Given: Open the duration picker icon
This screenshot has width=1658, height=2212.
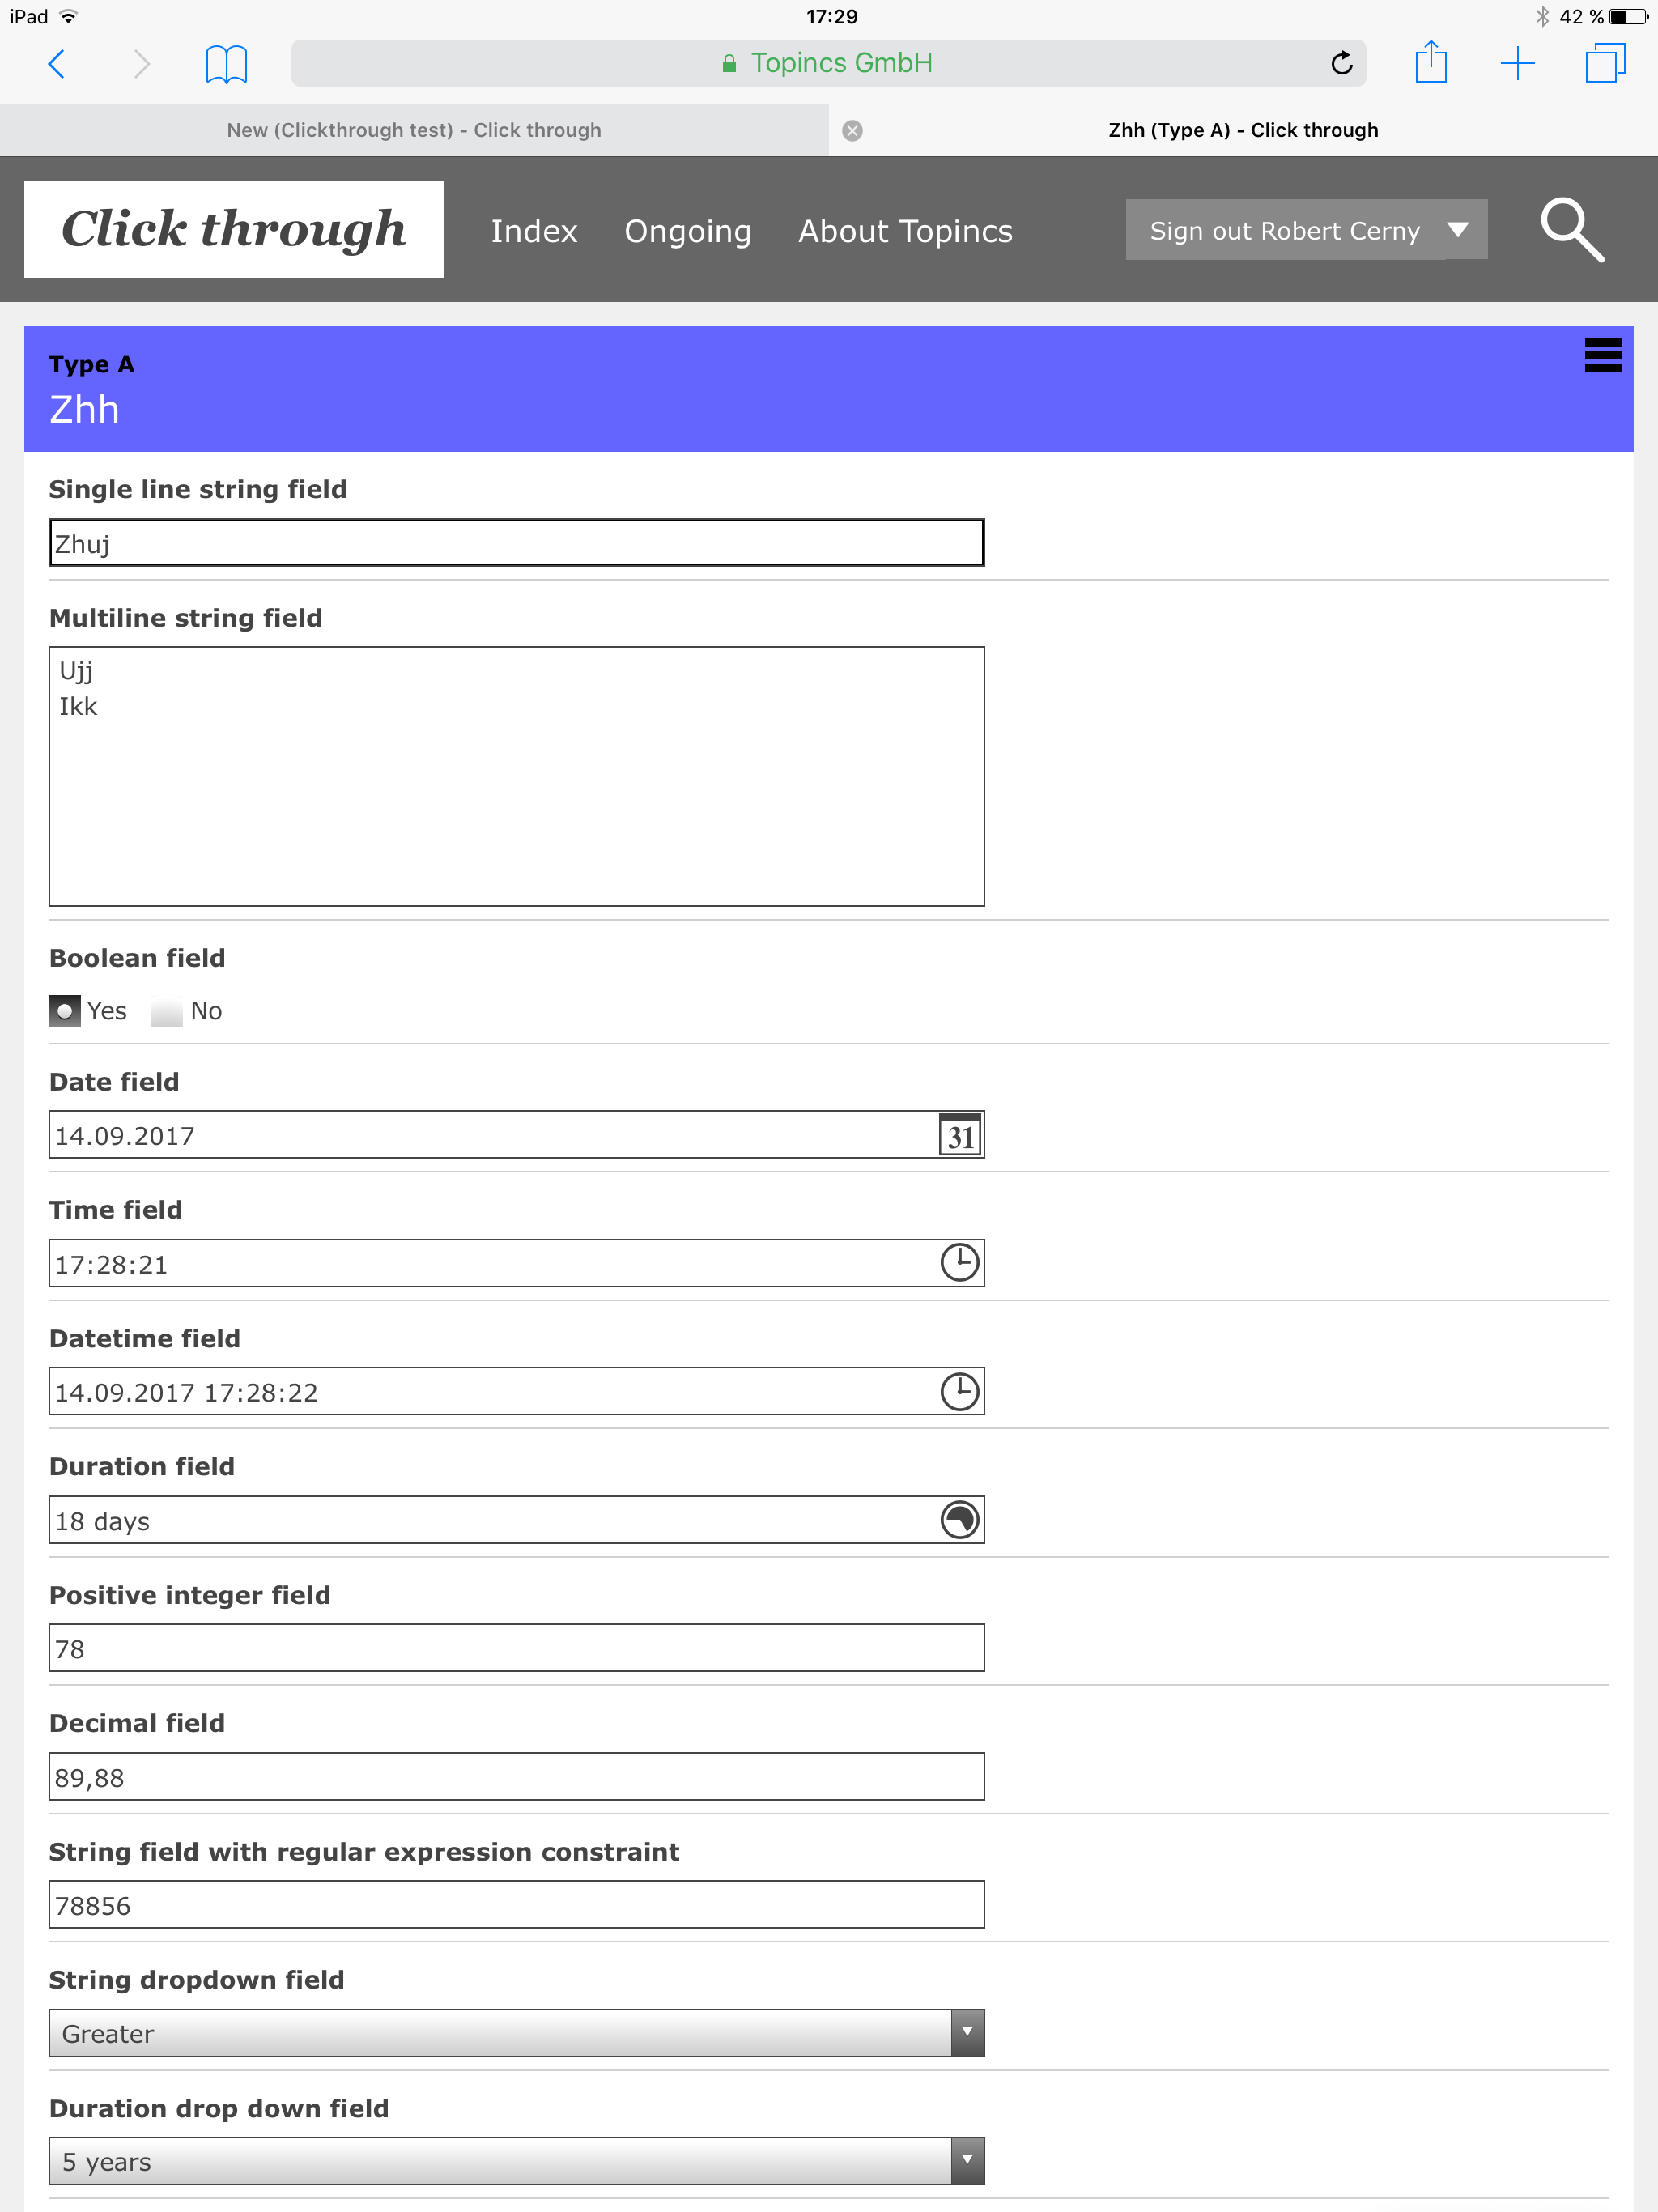Looking at the screenshot, I should coord(960,1520).
